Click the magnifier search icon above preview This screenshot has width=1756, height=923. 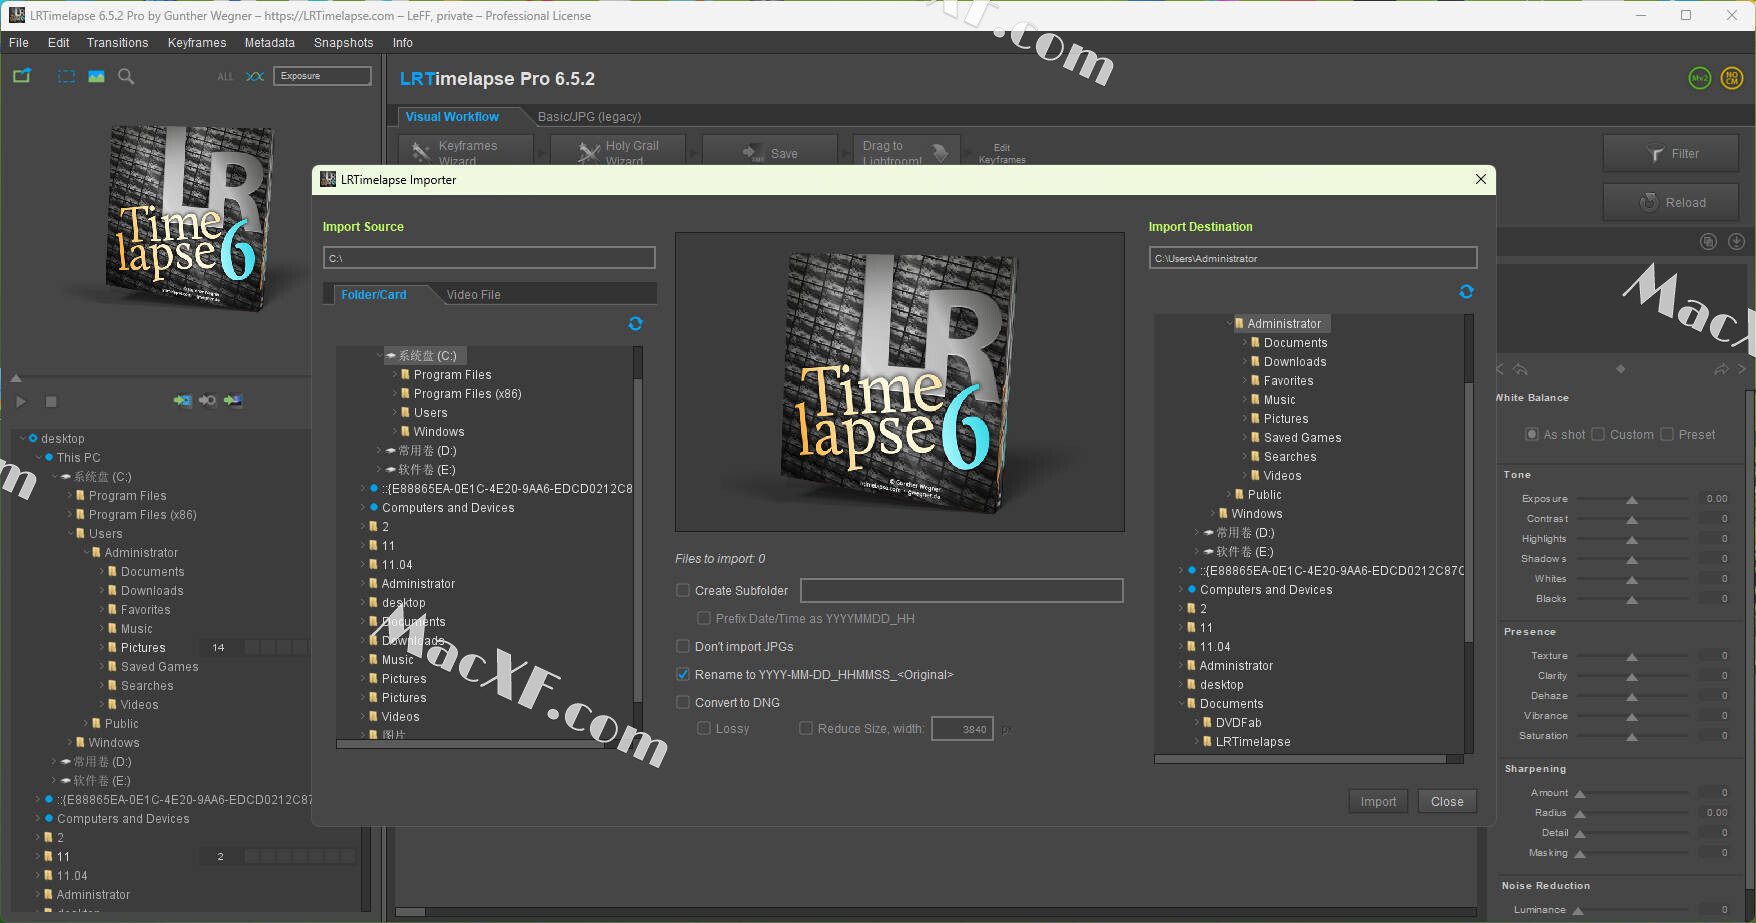[x=126, y=76]
